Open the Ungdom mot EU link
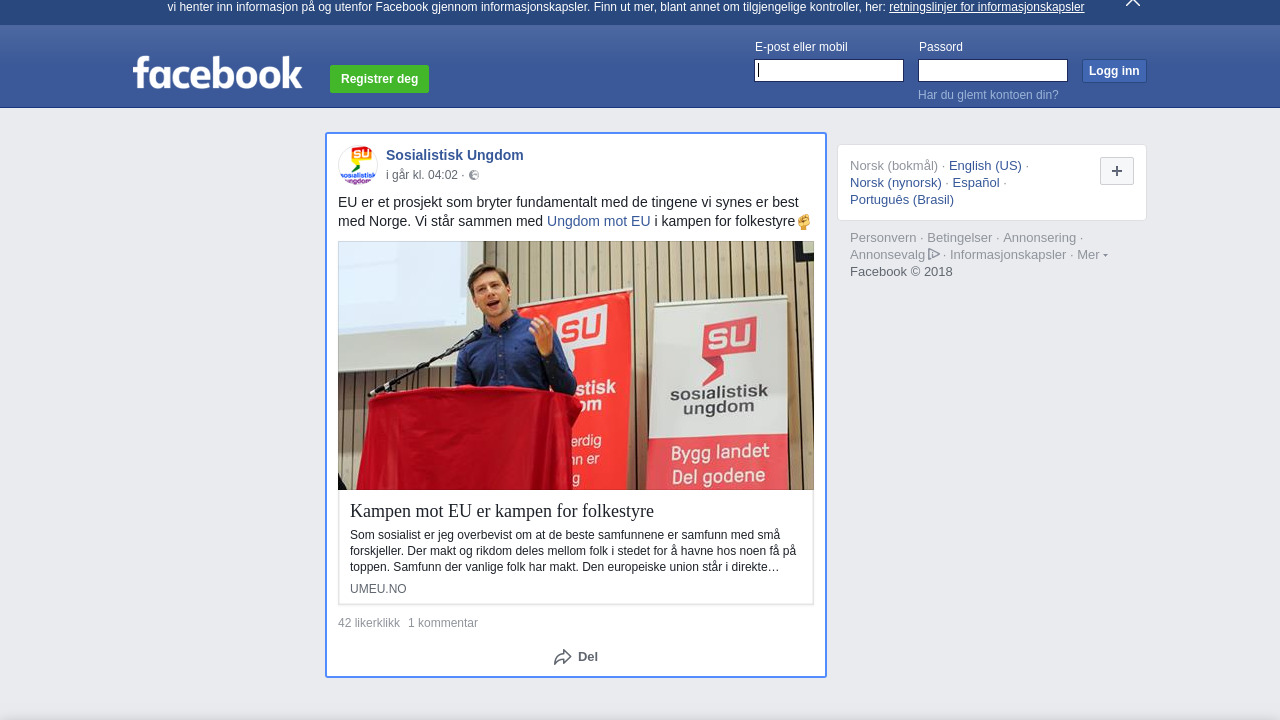 [x=599, y=221]
